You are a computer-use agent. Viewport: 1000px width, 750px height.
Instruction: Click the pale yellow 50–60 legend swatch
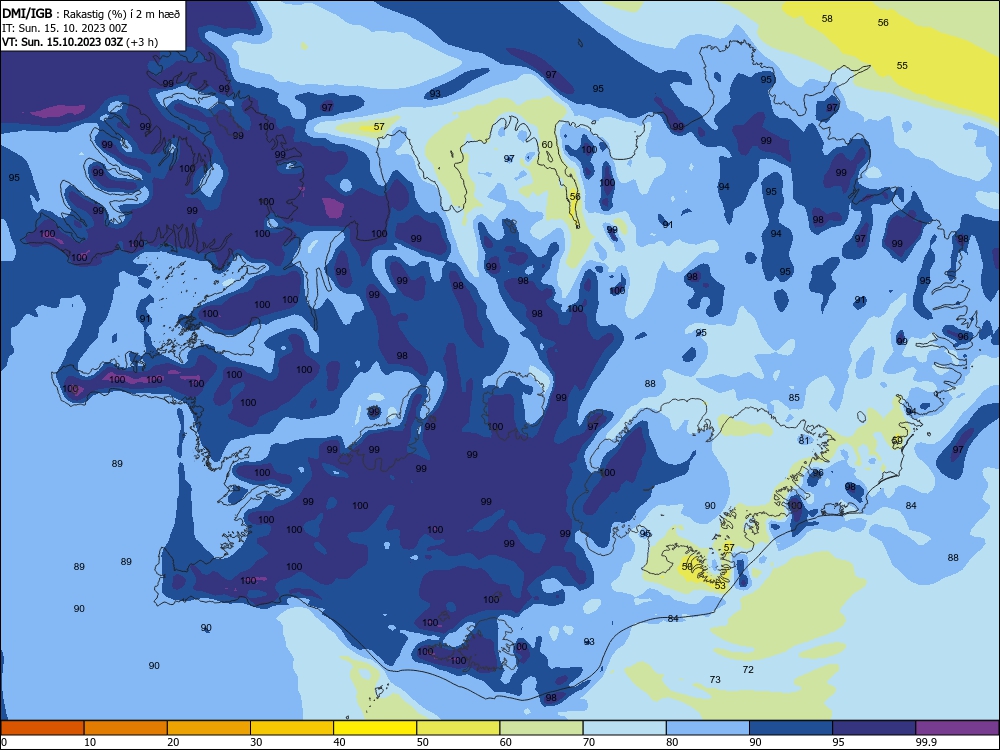(458, 728)
